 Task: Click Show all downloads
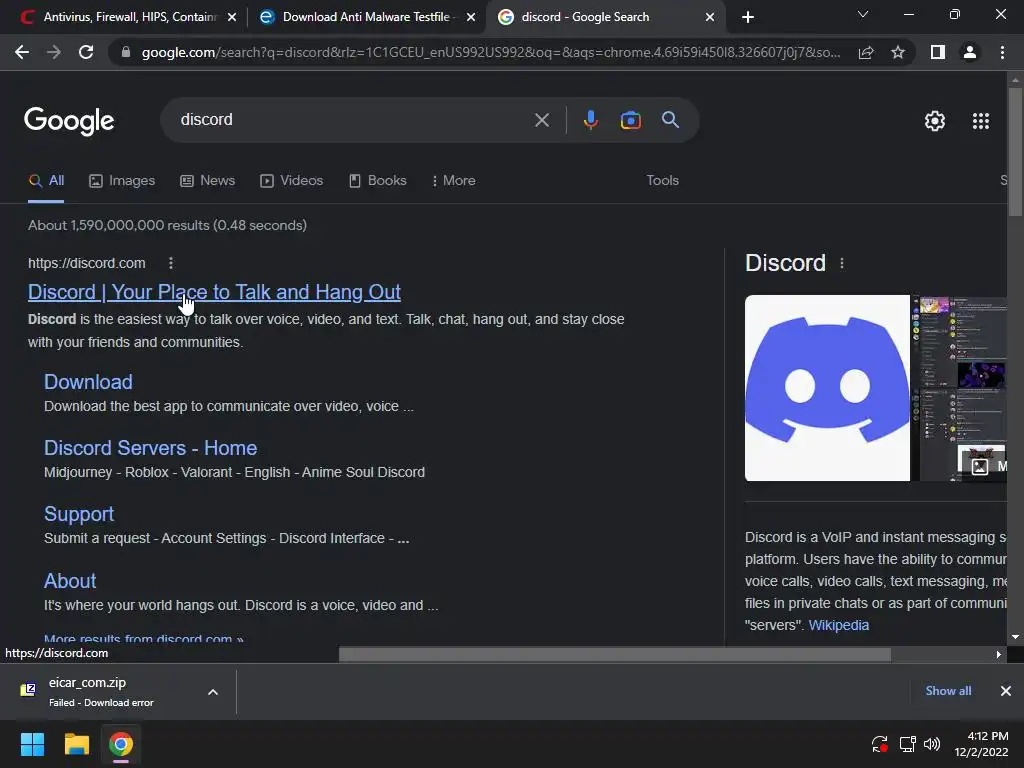(948, 691)
